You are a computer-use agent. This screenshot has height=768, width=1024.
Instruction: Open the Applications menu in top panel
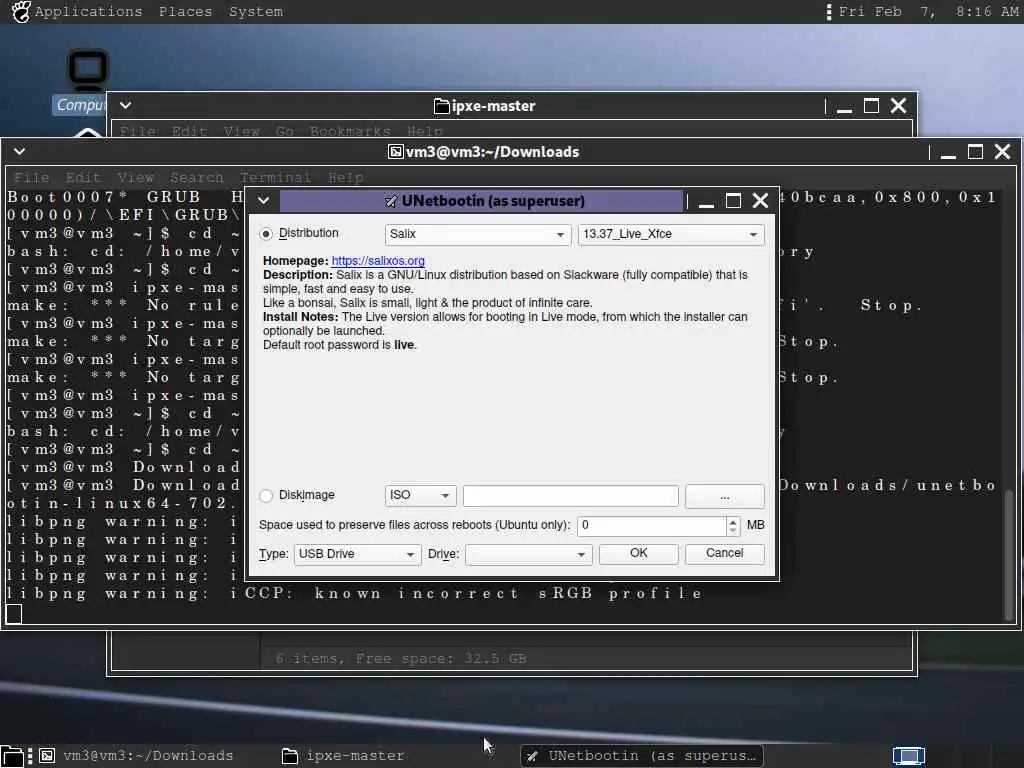88,12
